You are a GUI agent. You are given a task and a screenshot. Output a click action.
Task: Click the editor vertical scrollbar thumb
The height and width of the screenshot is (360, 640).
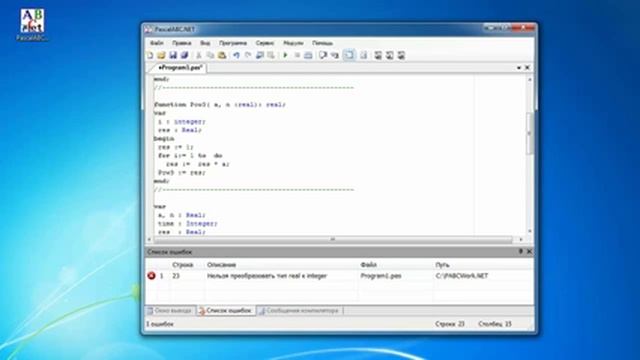530,133
